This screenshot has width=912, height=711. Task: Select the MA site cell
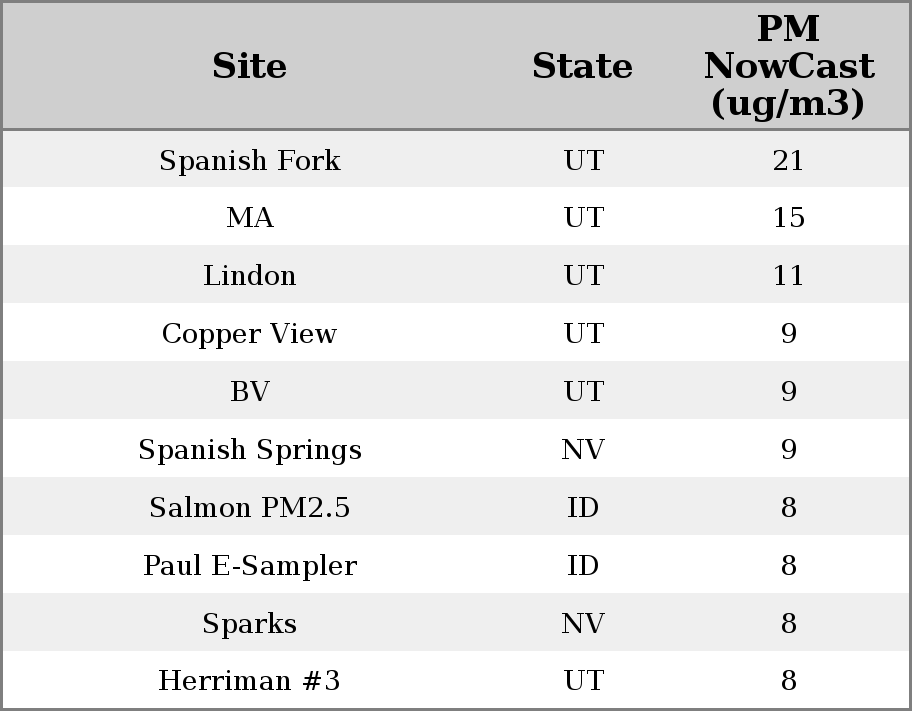pos(249,218)
